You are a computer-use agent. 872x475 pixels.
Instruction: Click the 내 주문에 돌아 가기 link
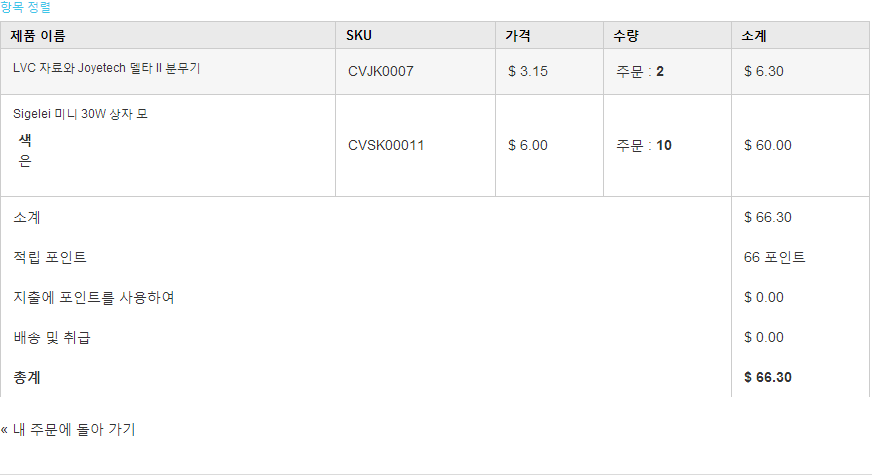pyautogui.click(x=70, y=429)
